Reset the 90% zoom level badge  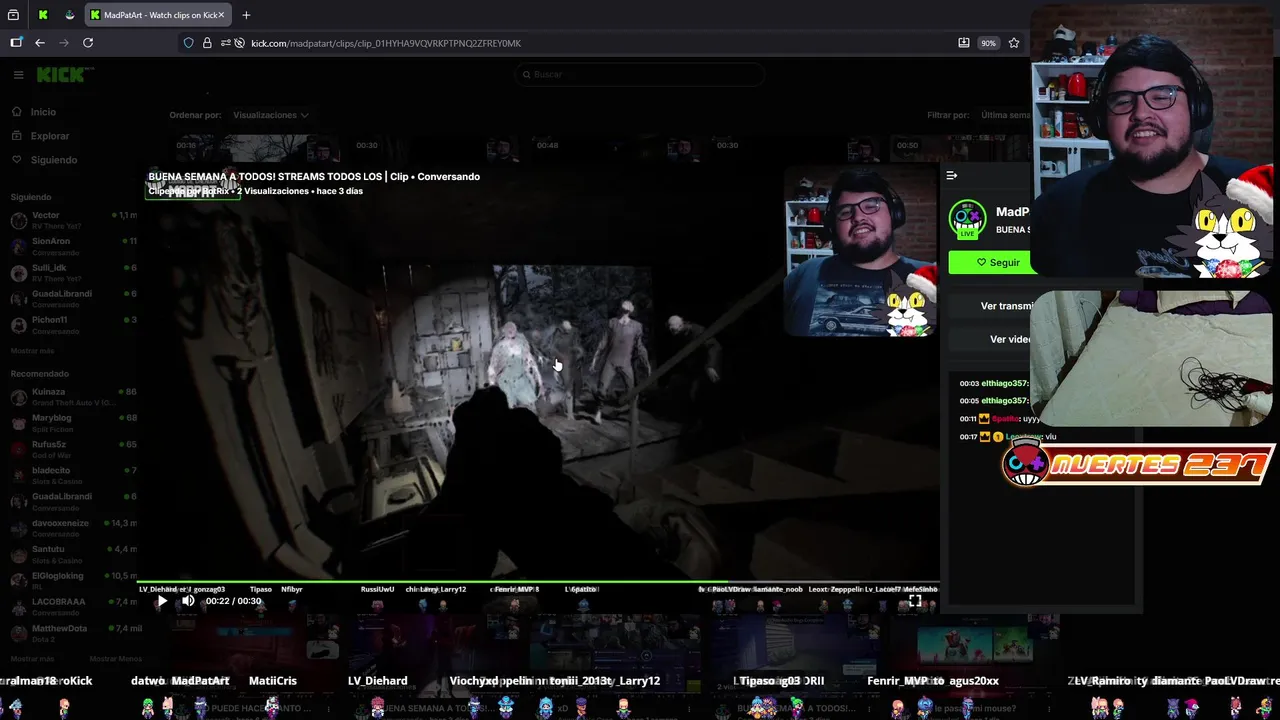tap(988, 43)
